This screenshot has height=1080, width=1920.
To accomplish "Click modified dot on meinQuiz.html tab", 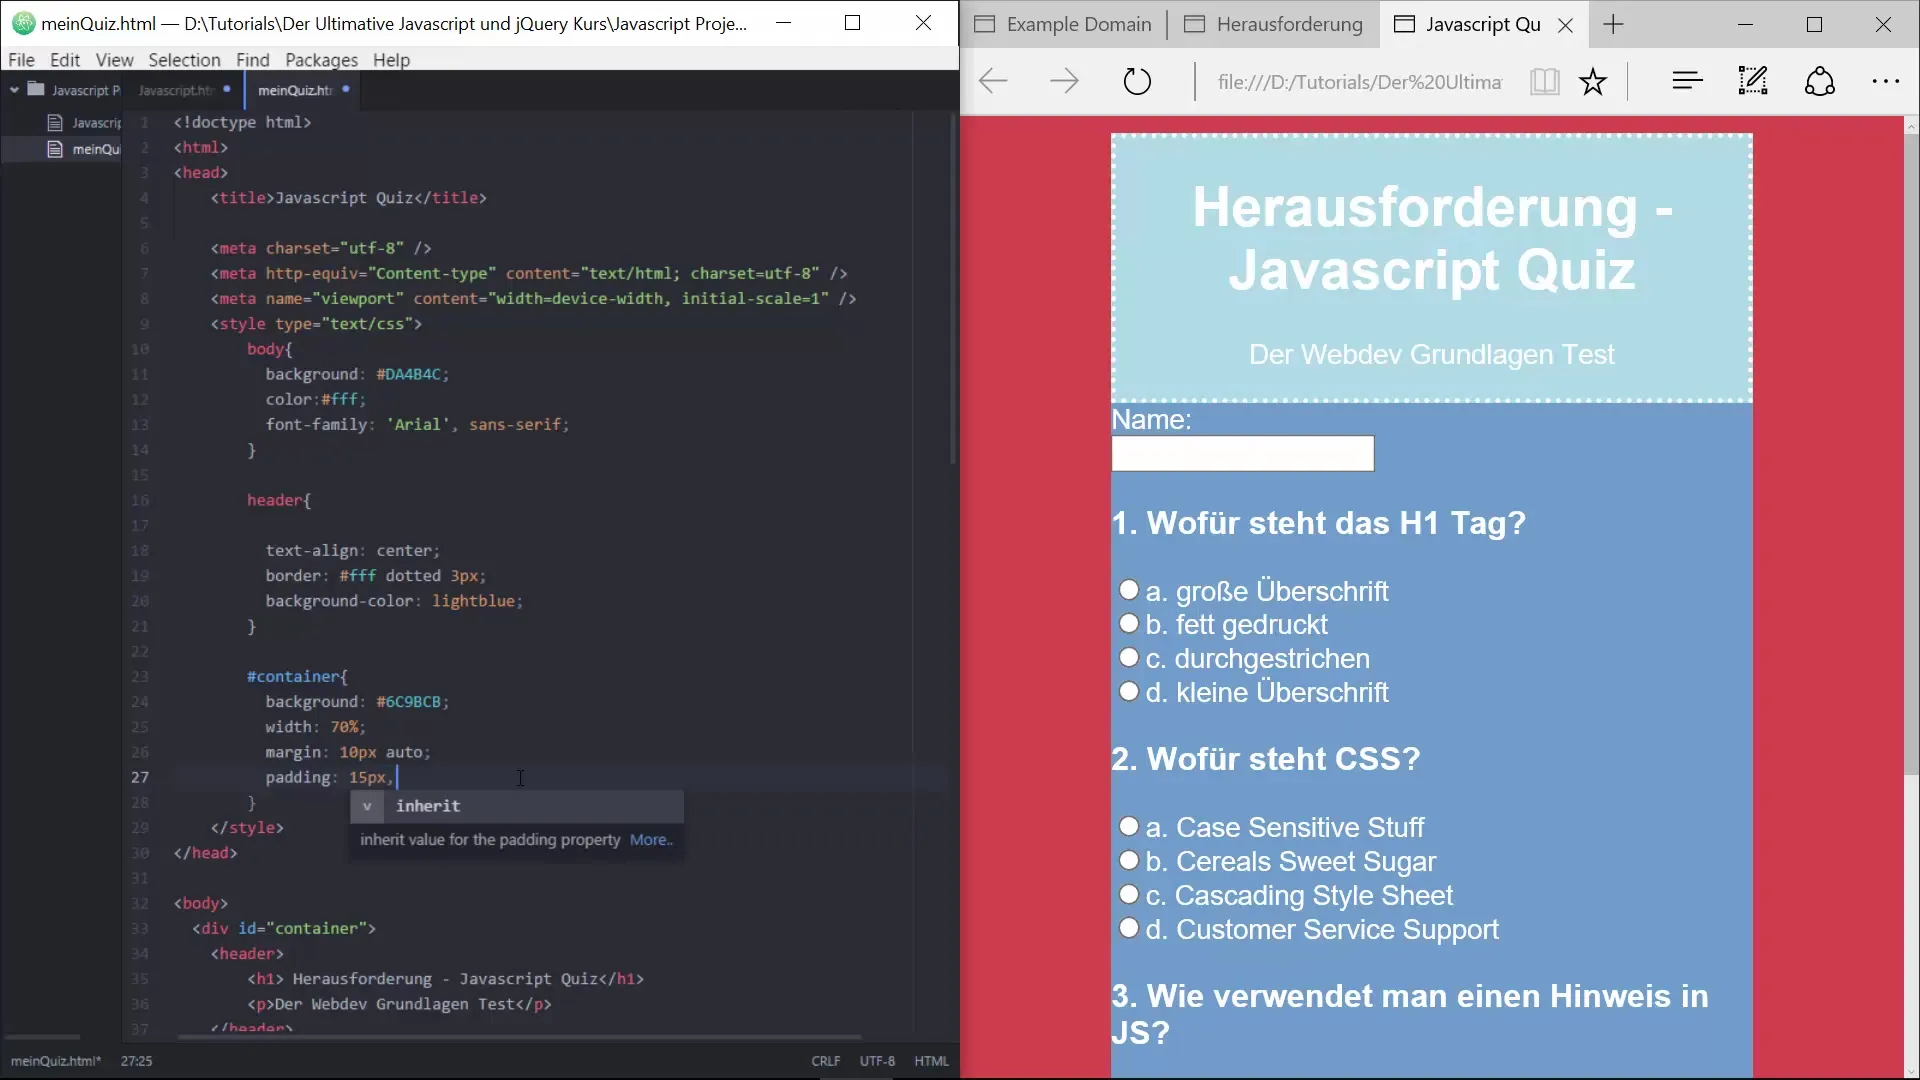I will [346, 89].
